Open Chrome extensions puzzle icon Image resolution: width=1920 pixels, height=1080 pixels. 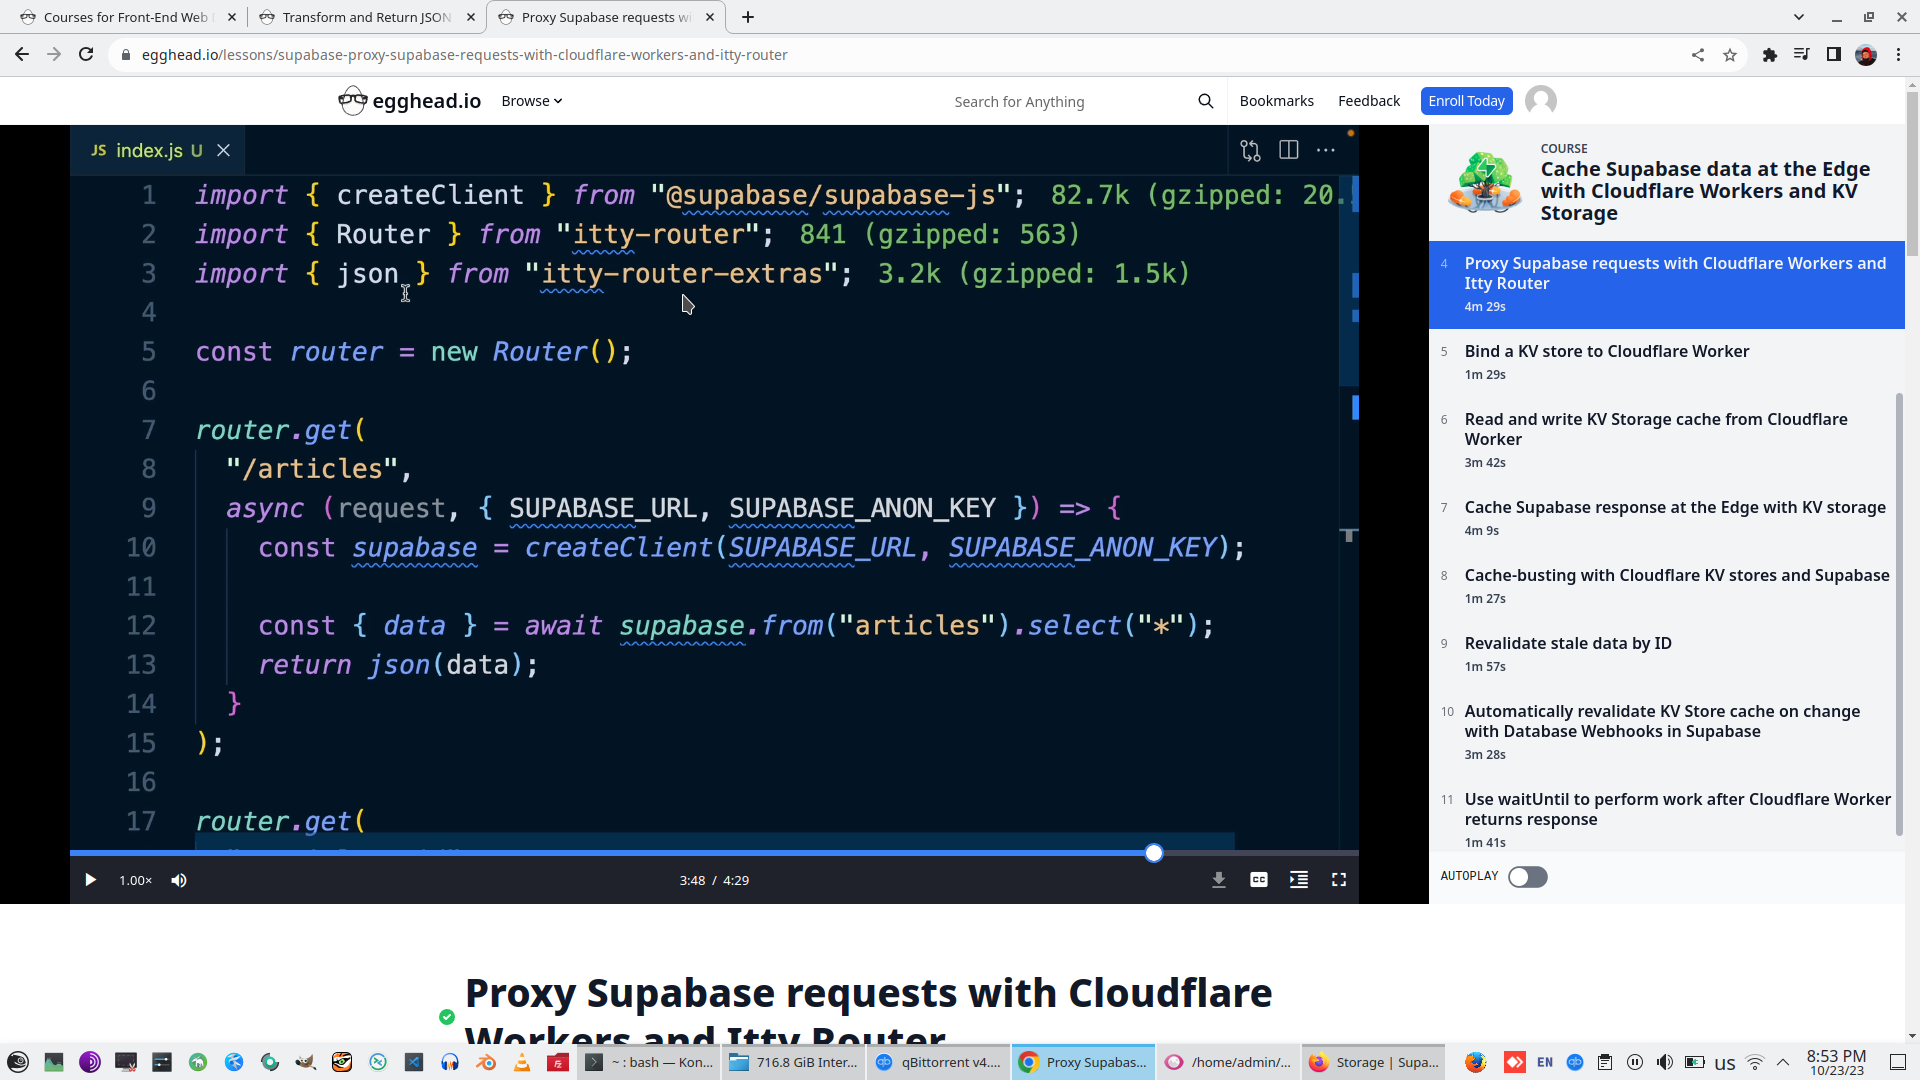[x=1769, y=55]
